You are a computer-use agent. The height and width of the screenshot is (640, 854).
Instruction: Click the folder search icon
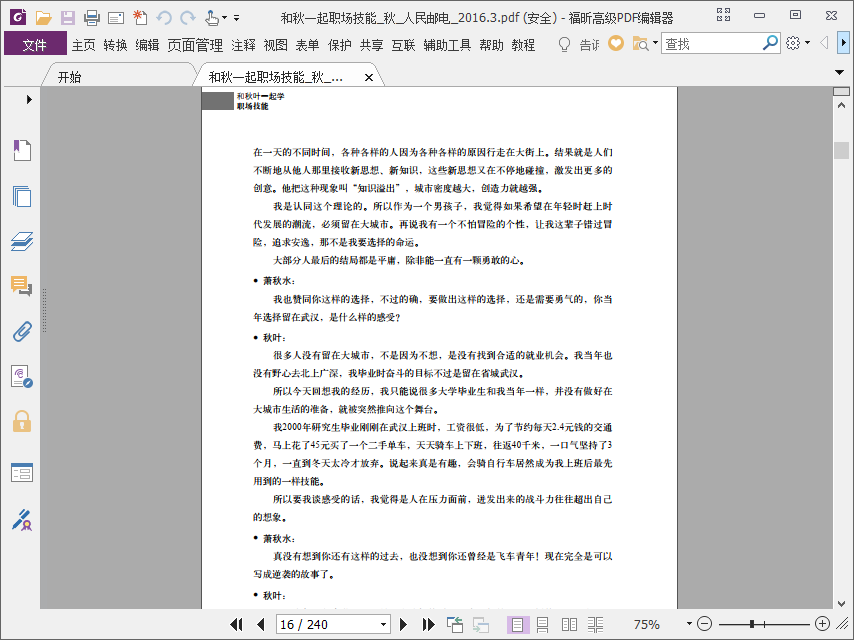coord(640,44)
